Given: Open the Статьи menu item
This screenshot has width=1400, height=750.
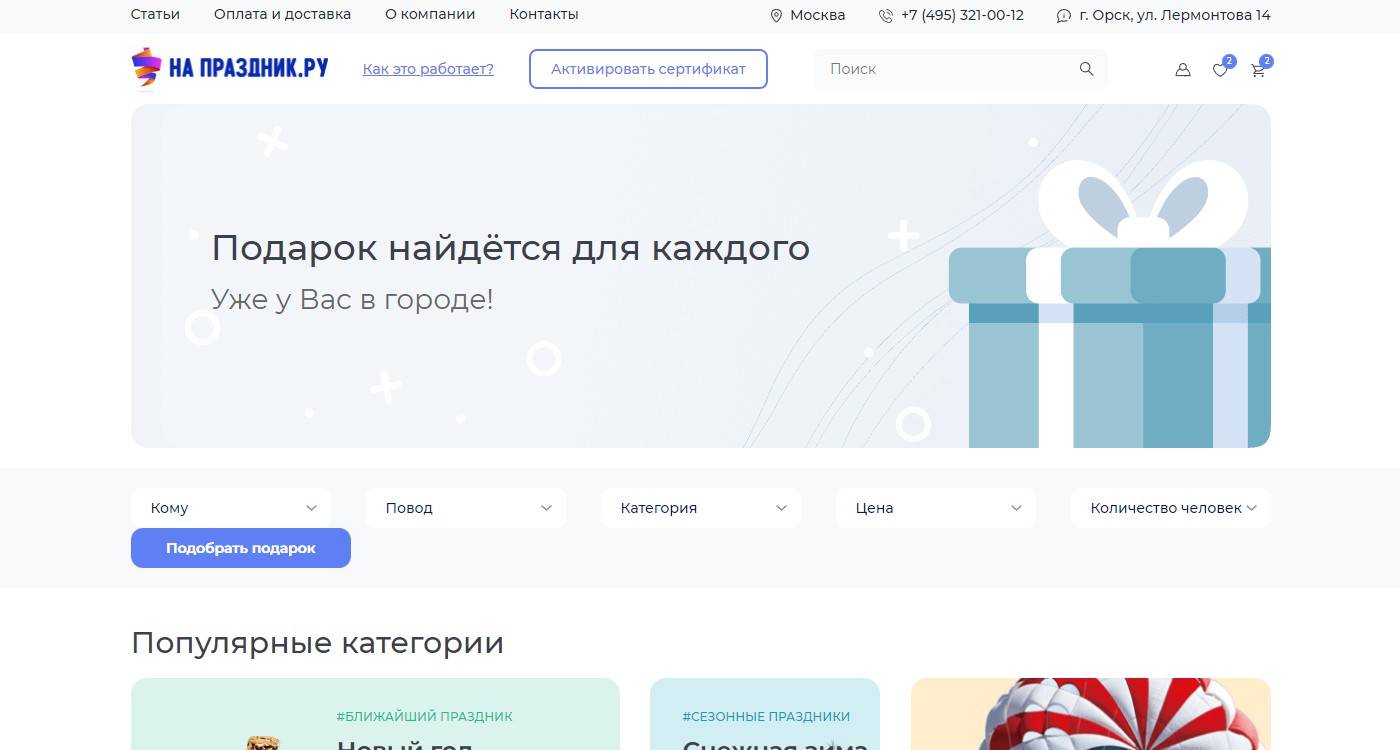Looking at the screenshot, I should pos(155,15).
